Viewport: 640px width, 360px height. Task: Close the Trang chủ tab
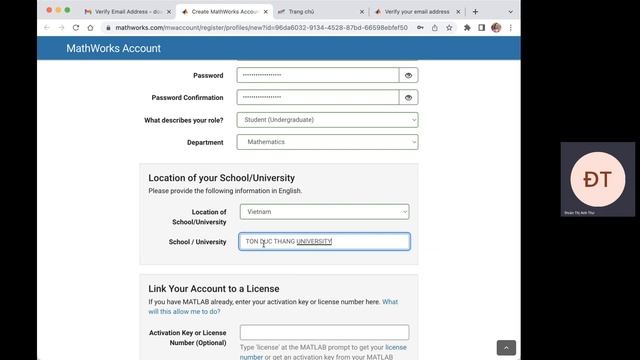pyautogui.click(x=362, y=12)
